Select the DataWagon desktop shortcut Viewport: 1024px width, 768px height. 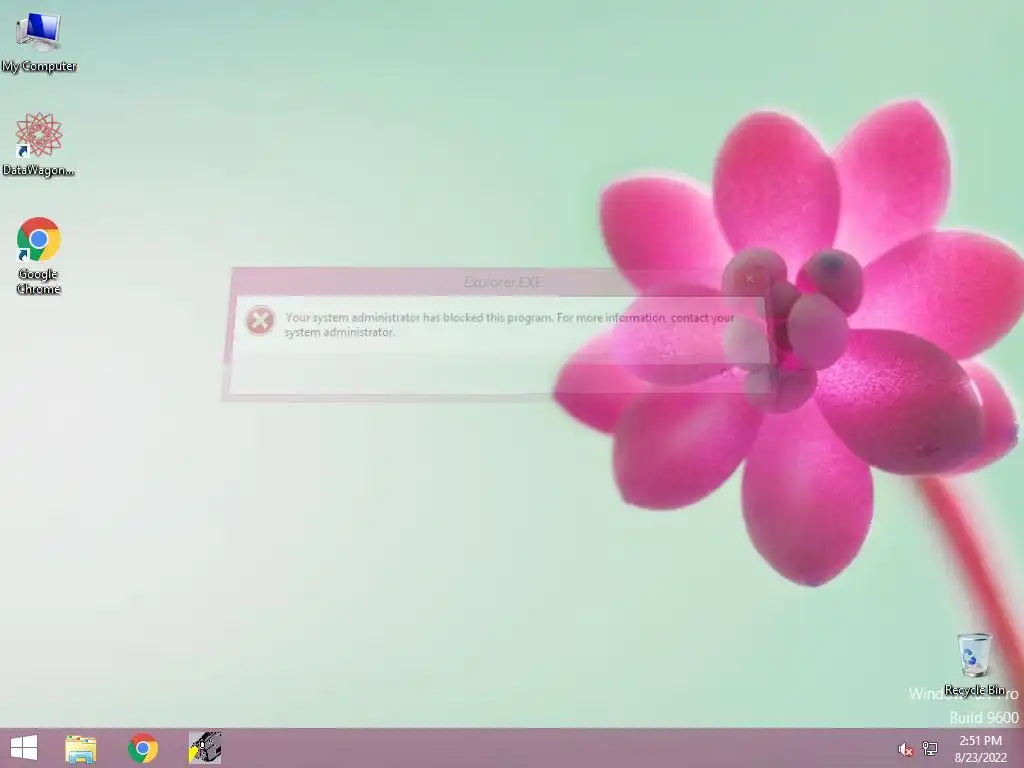click(x=39, y=144)
